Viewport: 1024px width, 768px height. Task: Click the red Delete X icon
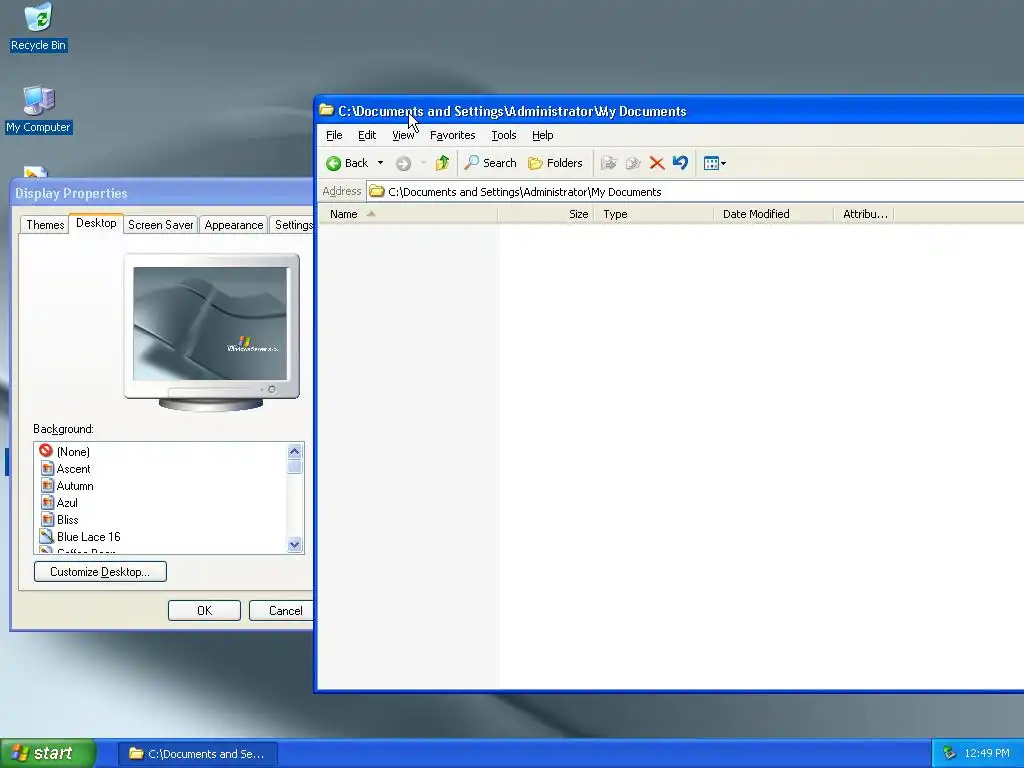pyautogui.click(x=657, y=163)
